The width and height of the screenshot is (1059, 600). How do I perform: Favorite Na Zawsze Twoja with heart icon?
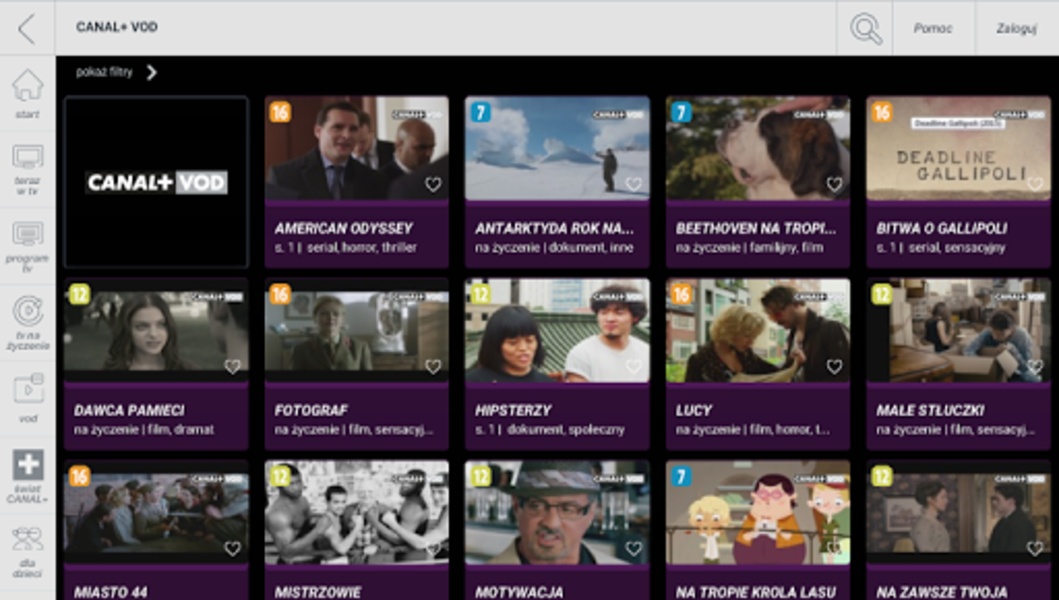coord(1035,549)
